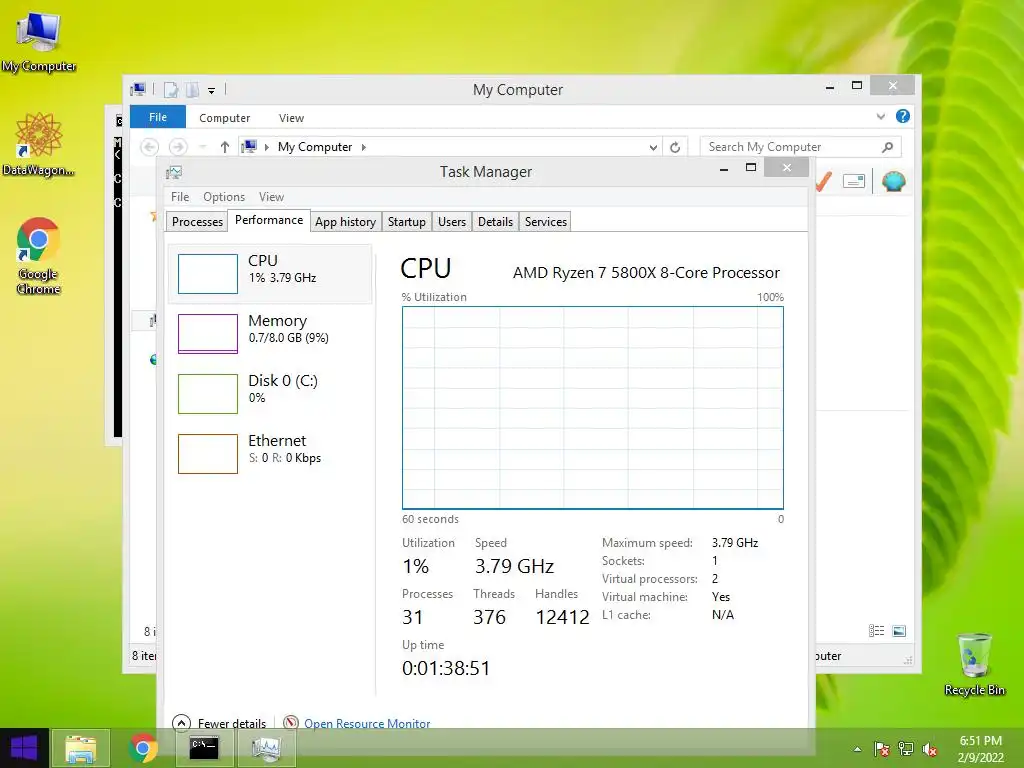
Task: Refresh the My Computer window
Action: pyautogui.click(x=675, y=147)
